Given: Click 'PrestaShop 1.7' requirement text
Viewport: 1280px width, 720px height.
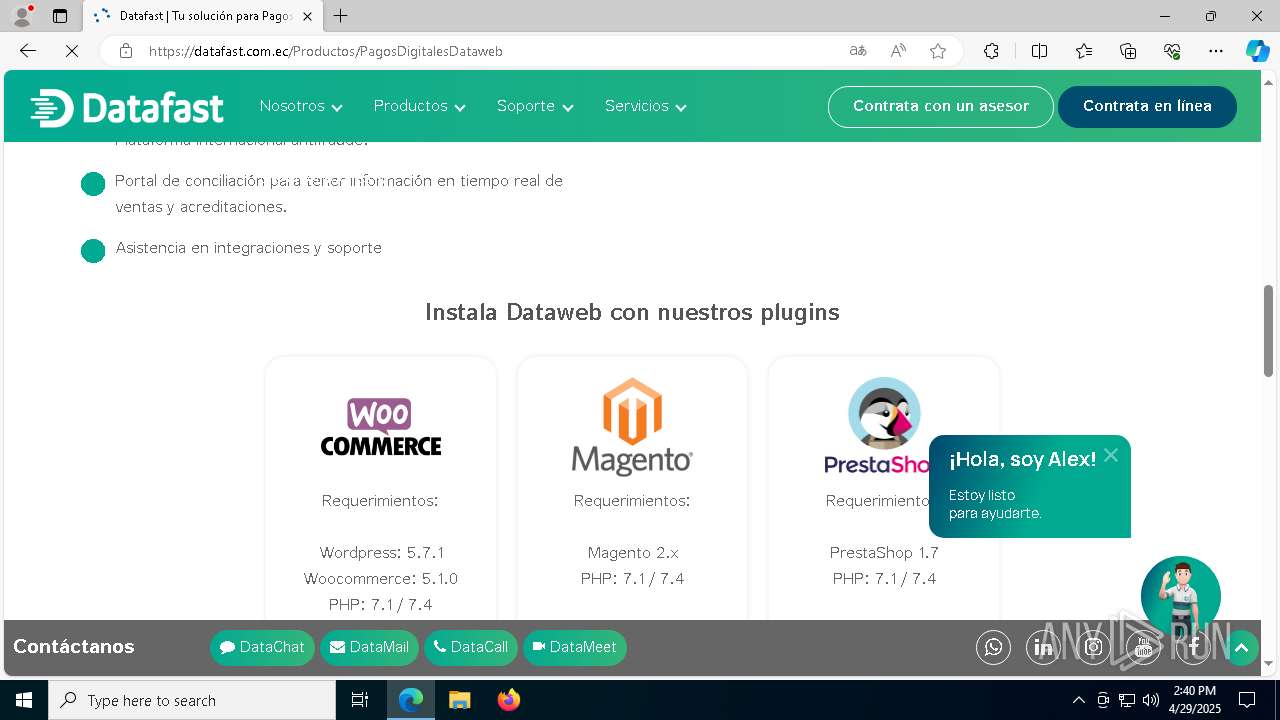Looking at the screenshot, I should click(884, 553).
